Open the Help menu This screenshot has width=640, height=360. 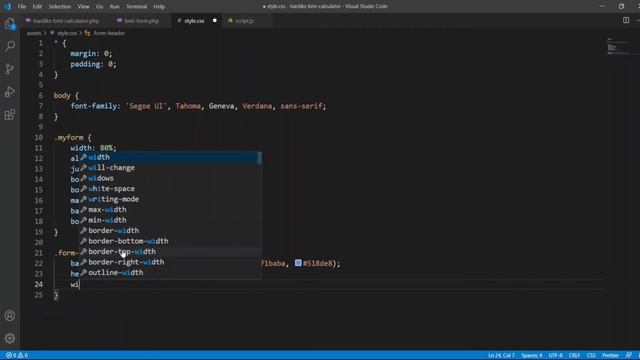tap(159, 7)
